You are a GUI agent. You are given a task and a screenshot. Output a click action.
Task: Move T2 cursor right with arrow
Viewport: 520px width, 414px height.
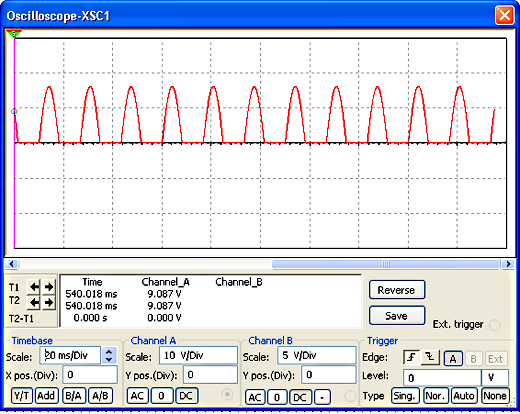[49, 302]
